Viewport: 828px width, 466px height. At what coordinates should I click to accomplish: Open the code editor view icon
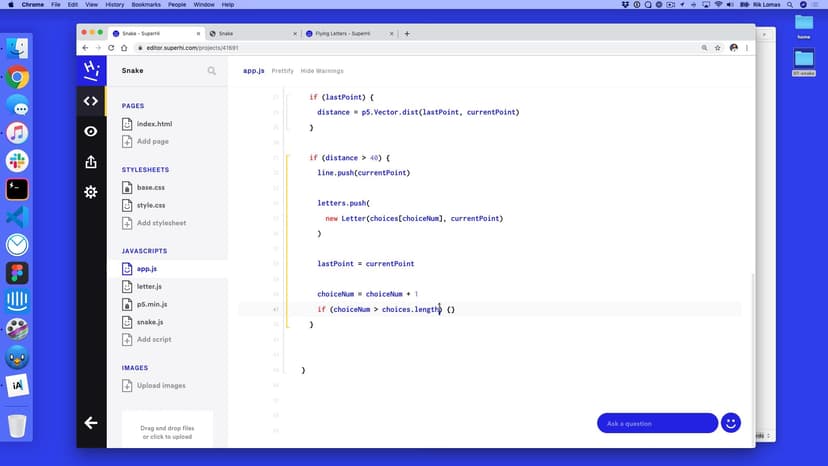(x=91, y=101)
